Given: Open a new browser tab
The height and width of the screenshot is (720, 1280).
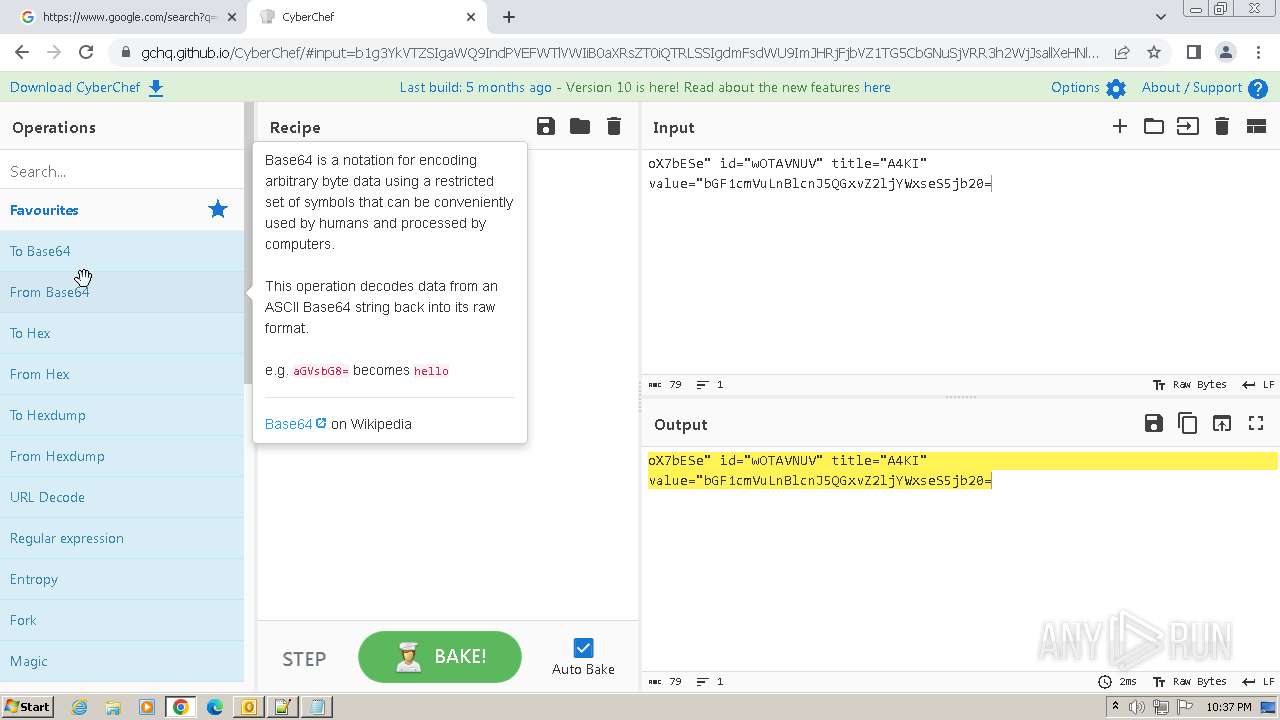Looking at the screenshot, I should click(x=509, y=17).
